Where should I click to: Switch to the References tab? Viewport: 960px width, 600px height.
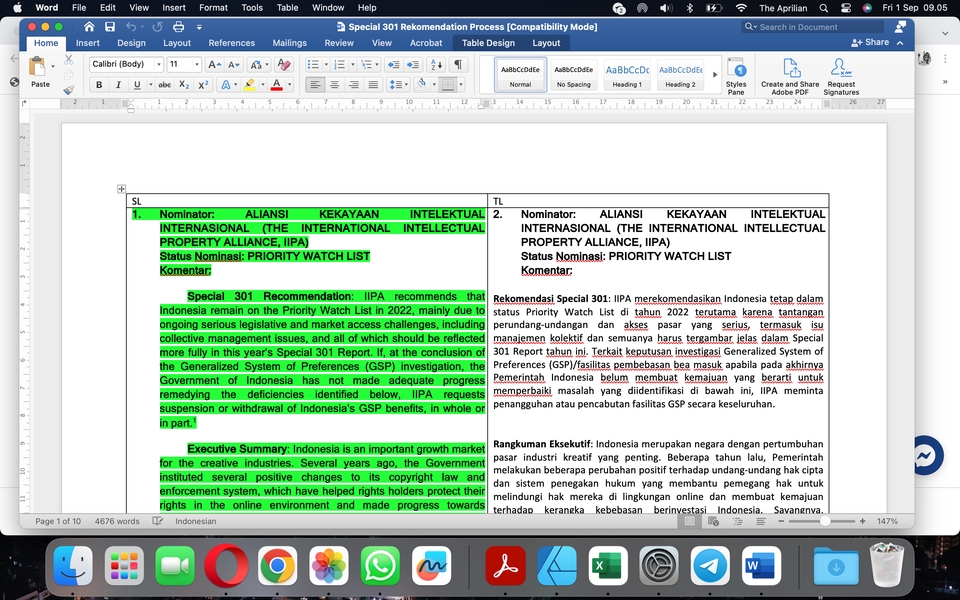coord(231,43)
